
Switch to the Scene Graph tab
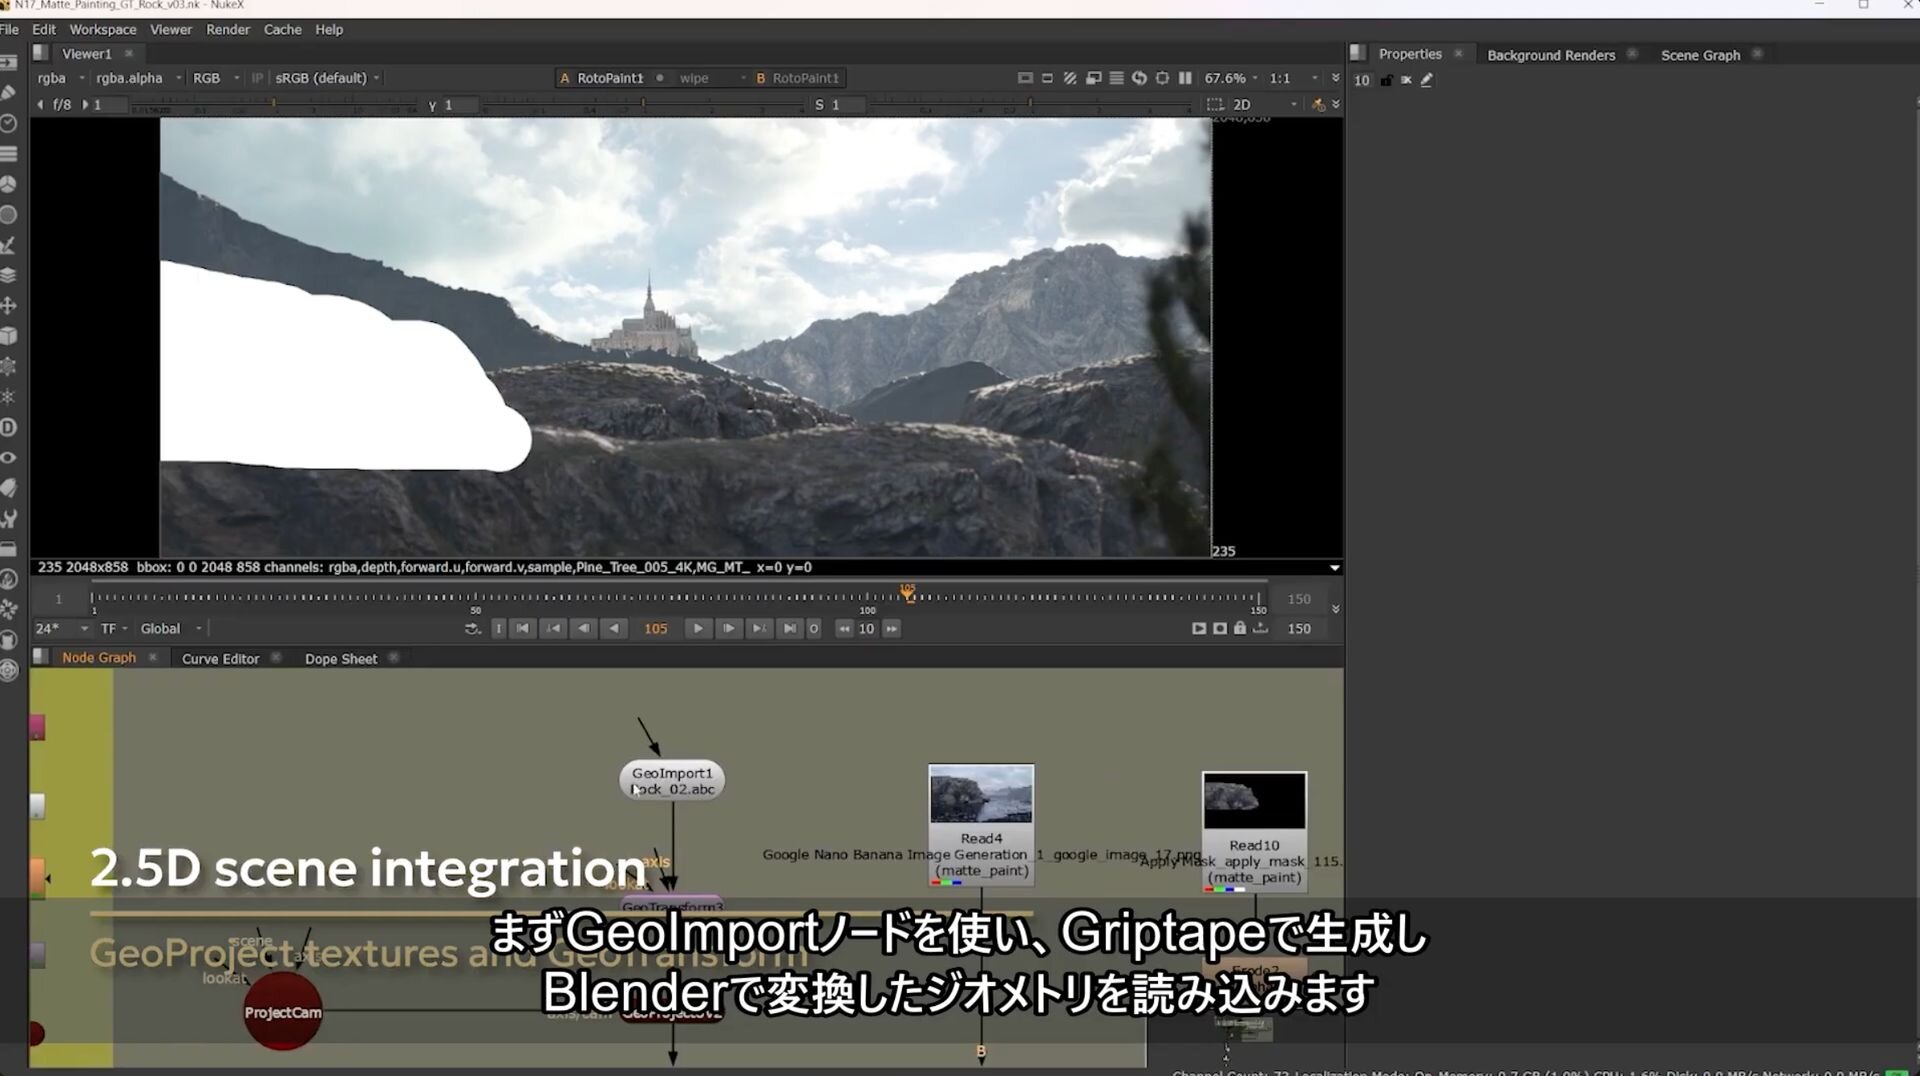[x=1700, y=55]
